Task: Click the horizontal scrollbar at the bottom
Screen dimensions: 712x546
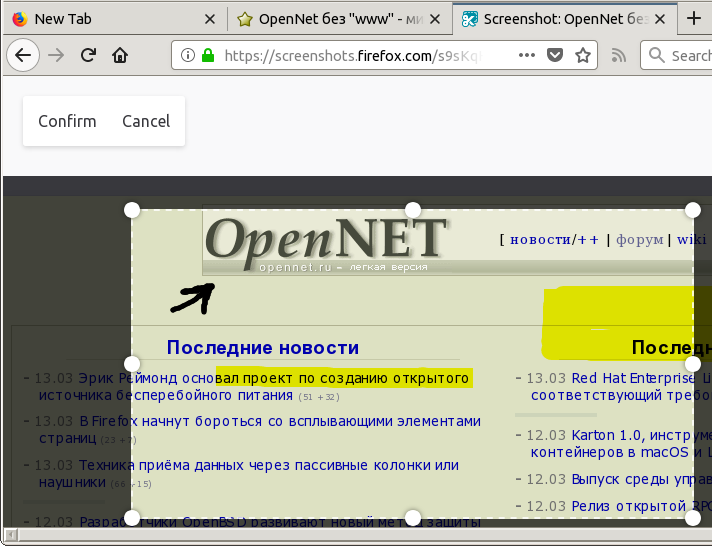Action: 350,538
